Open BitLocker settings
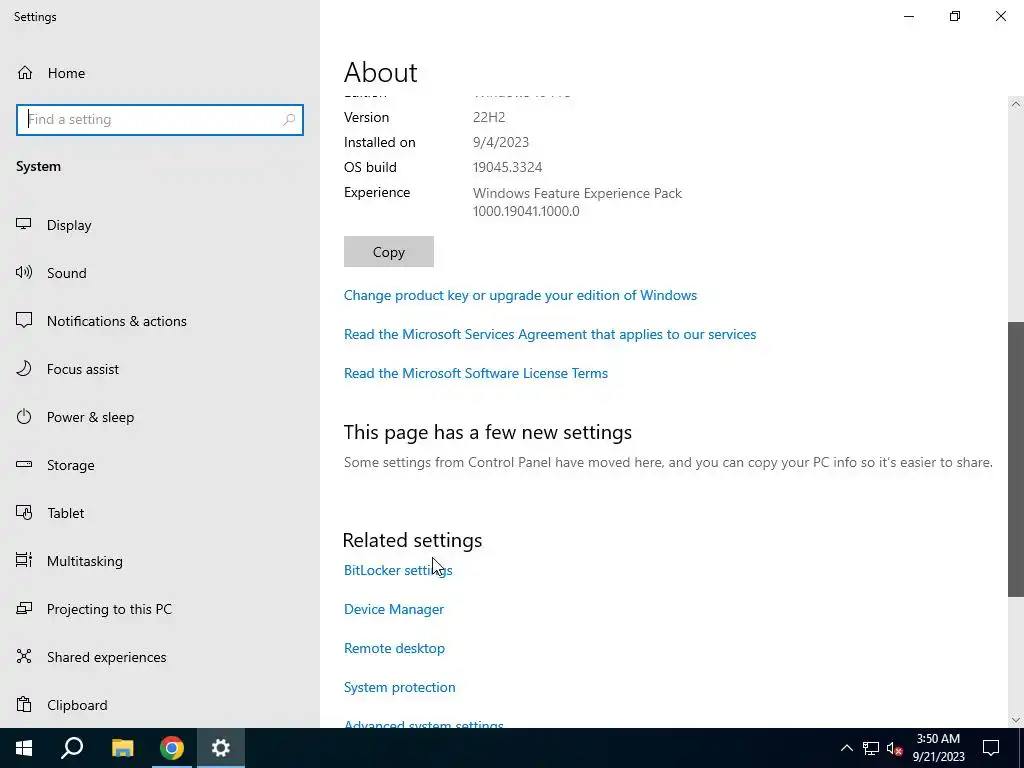 pos(398,570)
